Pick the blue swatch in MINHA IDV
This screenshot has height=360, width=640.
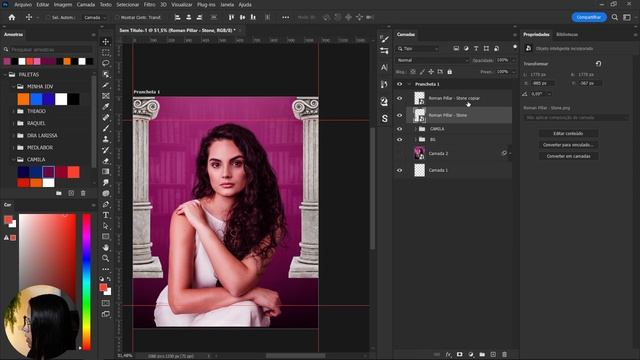(x=36, y=99)
